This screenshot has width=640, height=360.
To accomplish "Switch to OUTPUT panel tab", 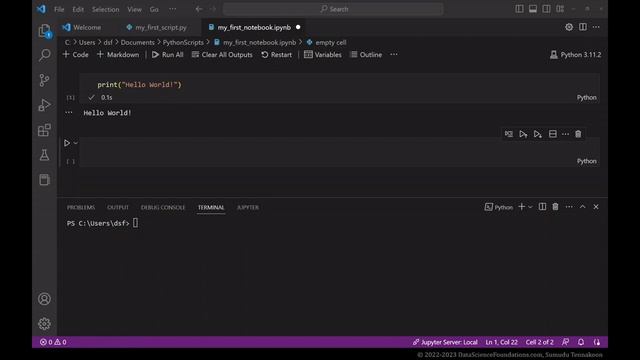I will pos(118,207).
